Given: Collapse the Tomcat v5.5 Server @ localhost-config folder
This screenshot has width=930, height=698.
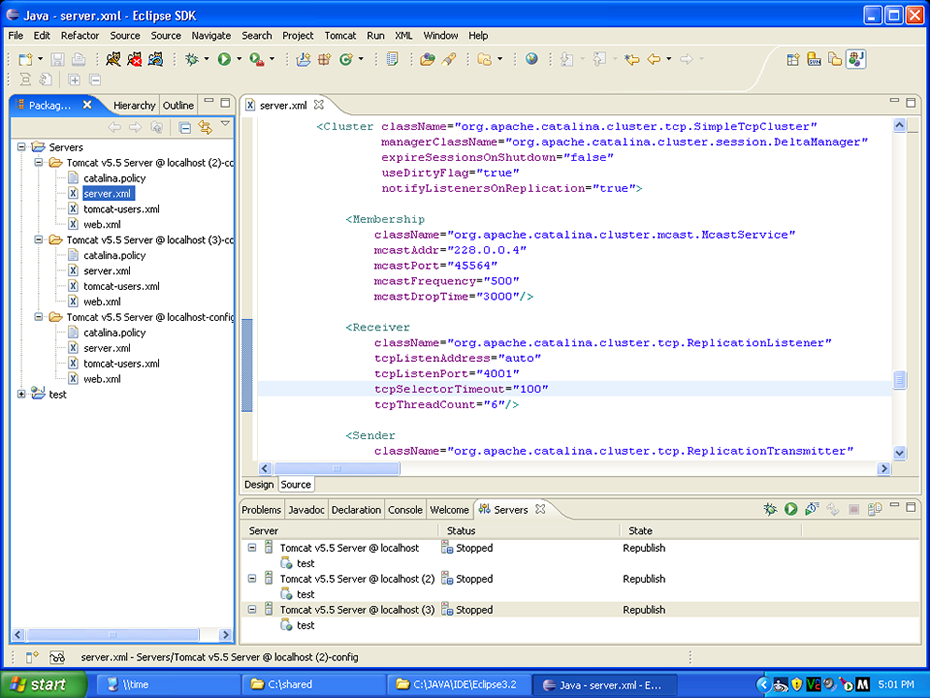Looking at the screenshot, I should coord(39,317).
